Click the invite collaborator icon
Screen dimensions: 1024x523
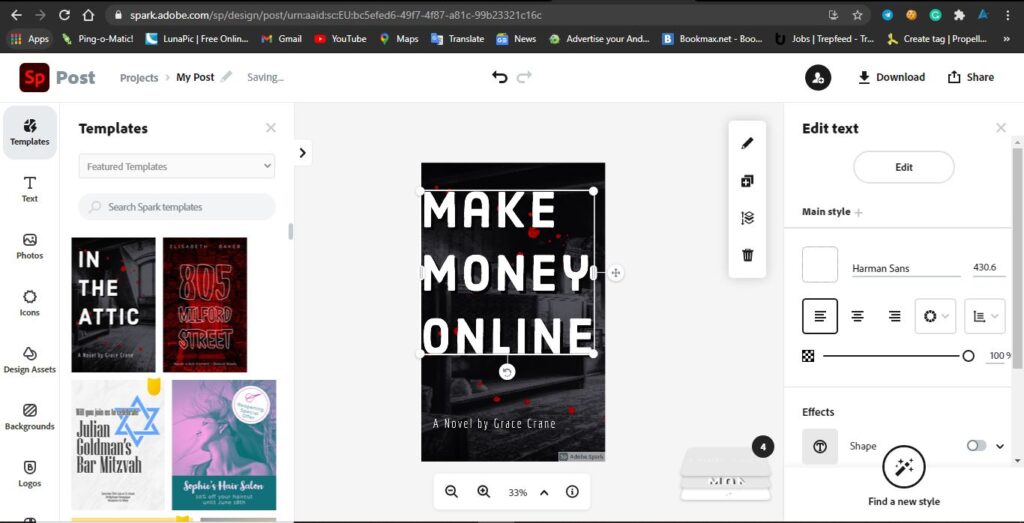tap(818, 78)
